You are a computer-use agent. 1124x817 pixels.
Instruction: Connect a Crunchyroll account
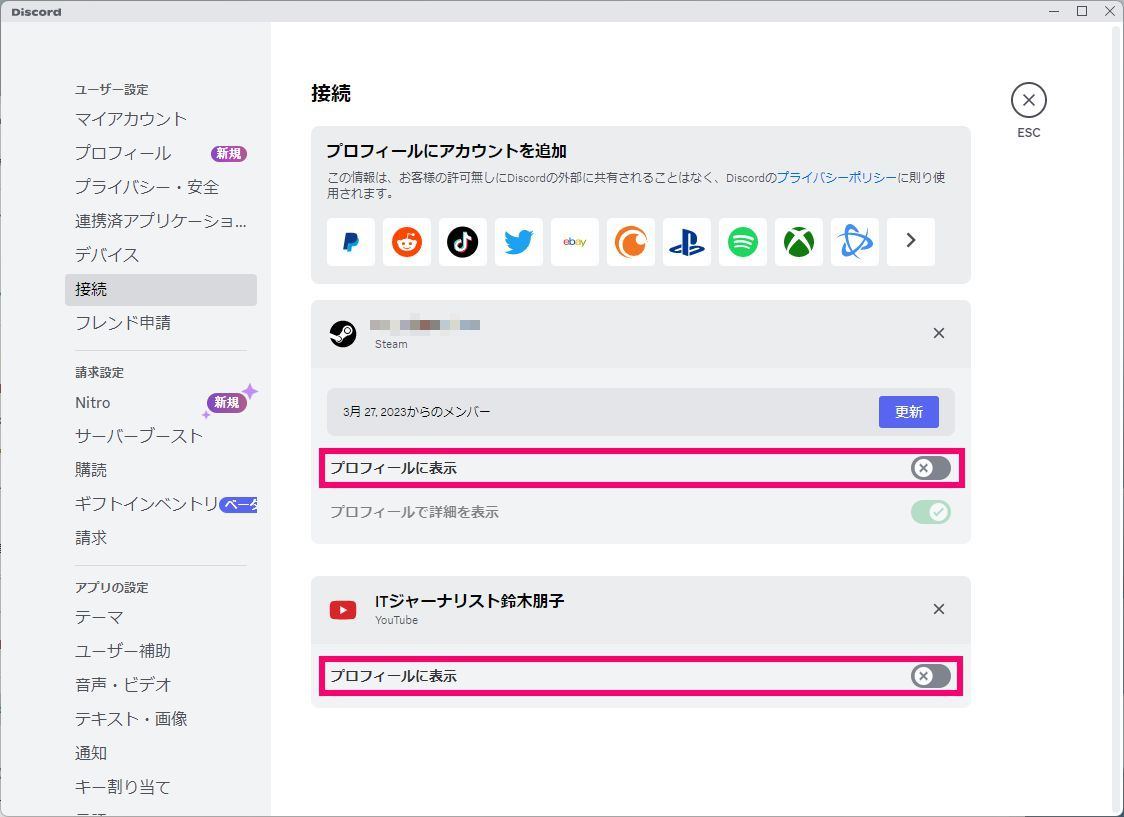tap(631, 242)
